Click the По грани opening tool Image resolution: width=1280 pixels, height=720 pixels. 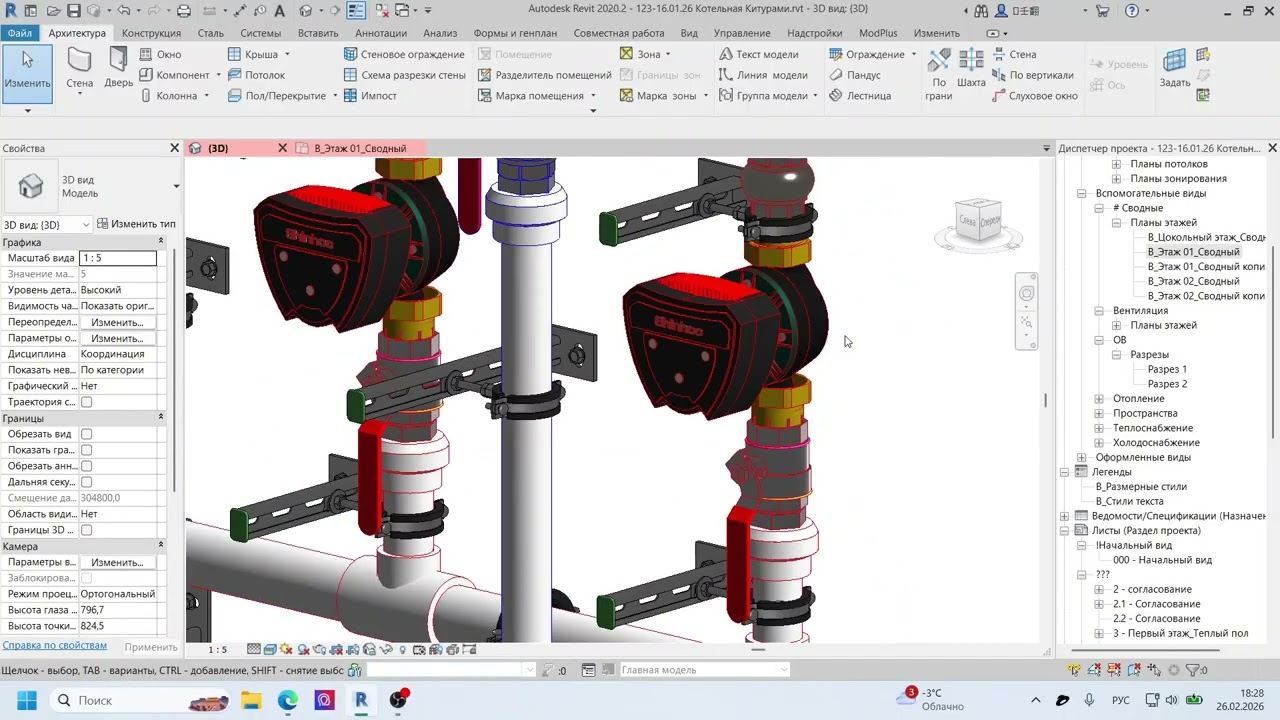939,74
